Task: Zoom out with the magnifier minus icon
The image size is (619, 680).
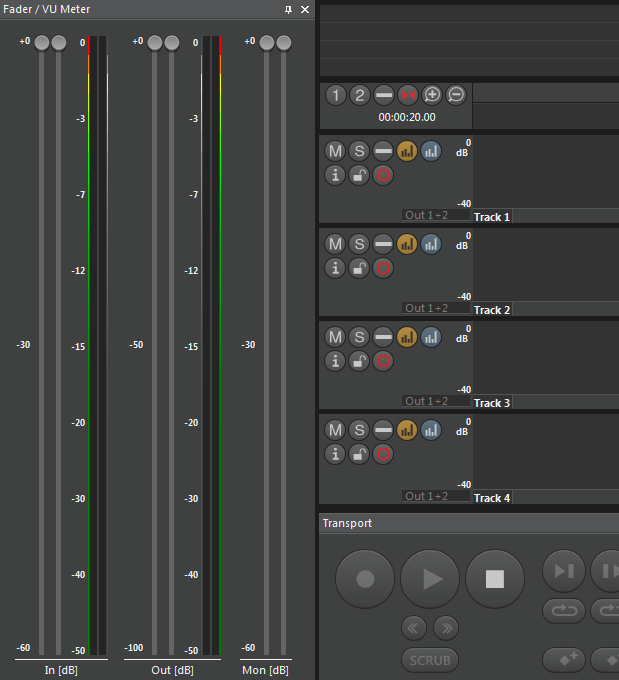Action: point(456,95)
